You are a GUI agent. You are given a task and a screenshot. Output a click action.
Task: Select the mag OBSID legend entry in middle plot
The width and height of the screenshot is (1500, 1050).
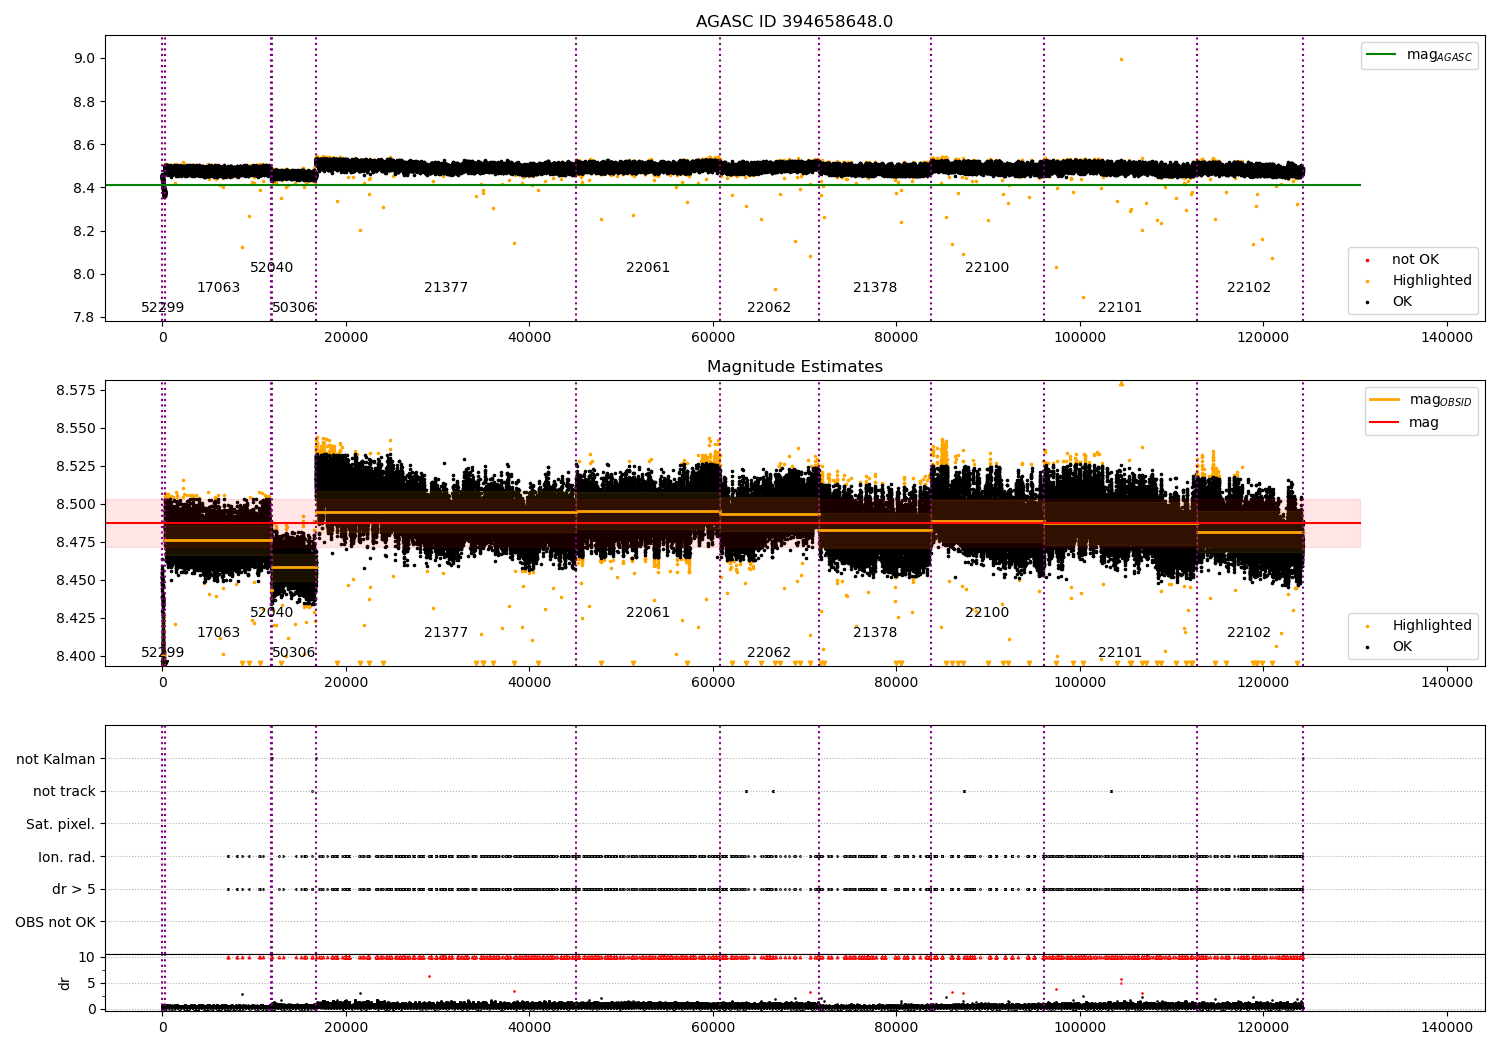coord(1420,400)
